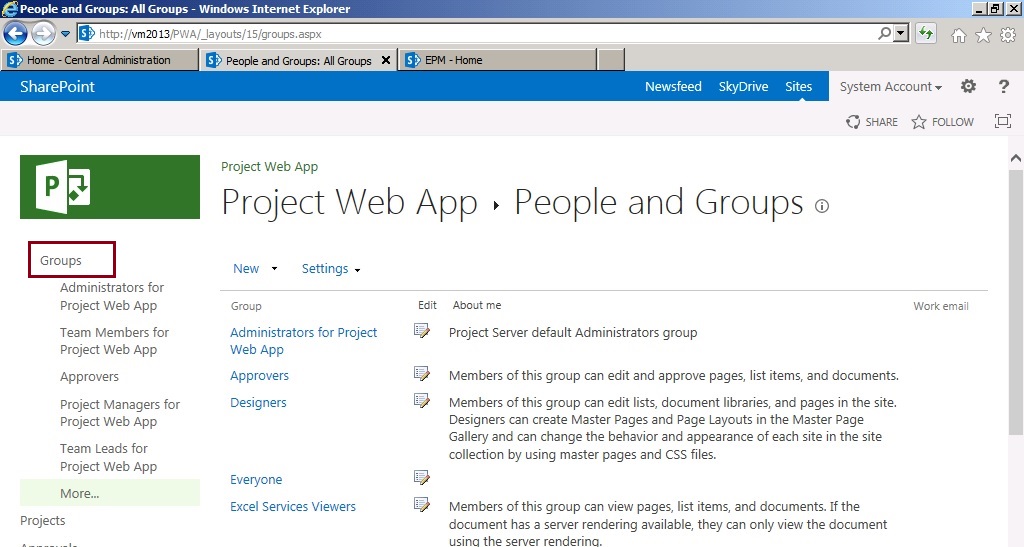The image size is (1024, 547).
Task: Click More... in the Groups navigation
Action: (80, 493)
